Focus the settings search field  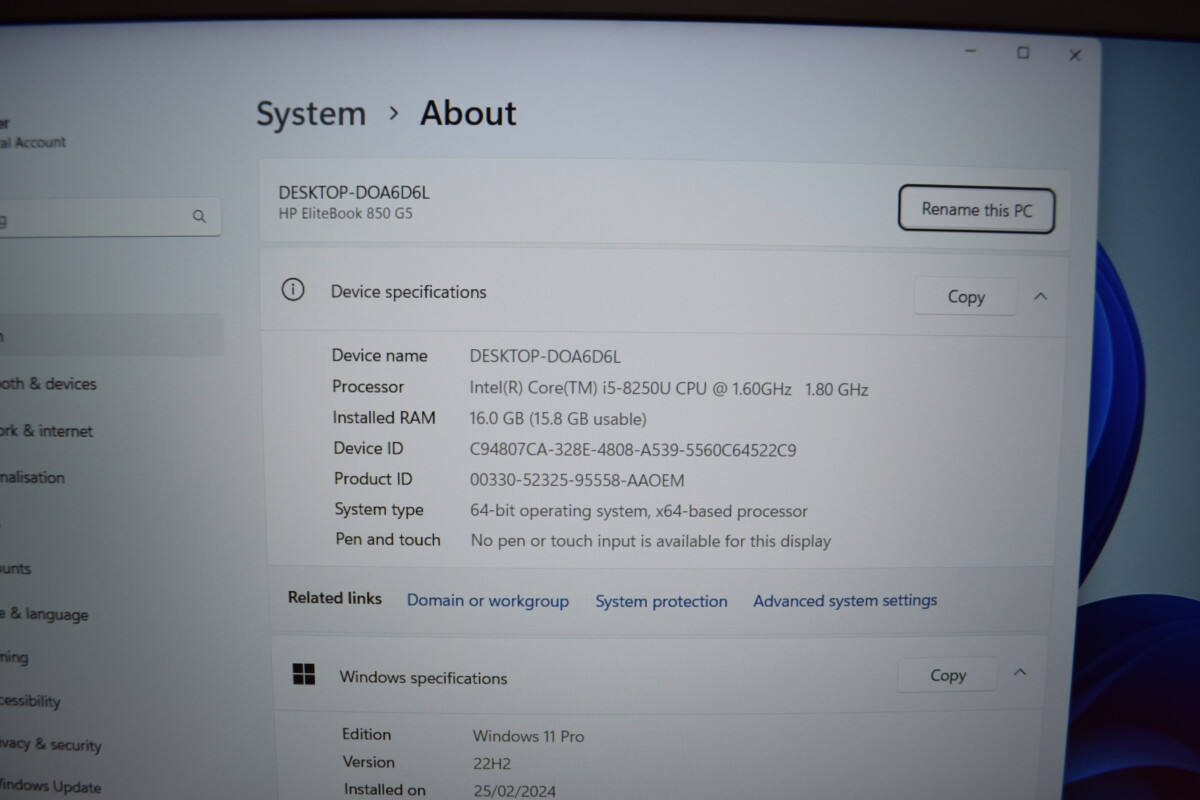[x=108, y=217]
